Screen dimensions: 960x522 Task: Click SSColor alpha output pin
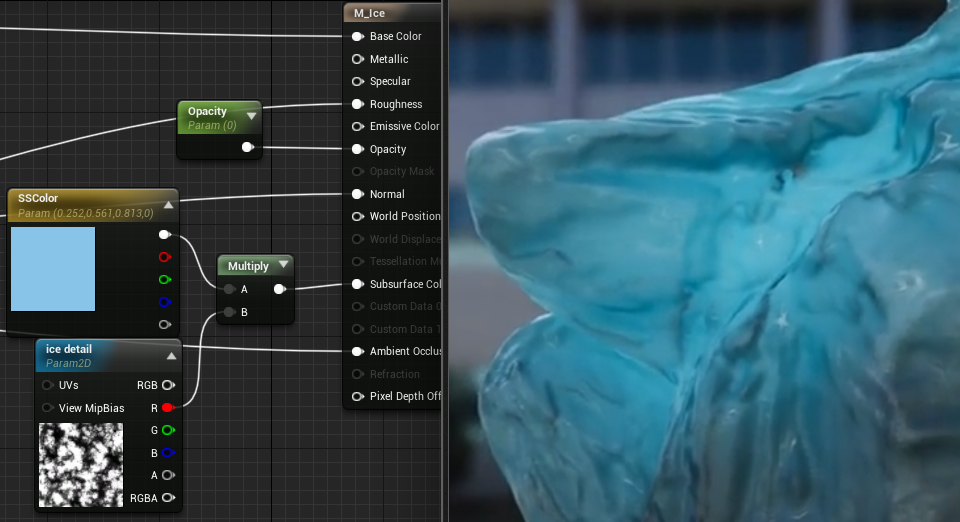164,324
